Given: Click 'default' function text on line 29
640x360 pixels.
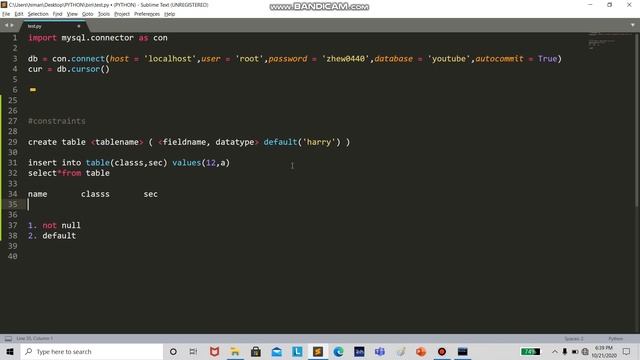Looking at the screenshot, I should pyautogui.click(x=280, y=142).
